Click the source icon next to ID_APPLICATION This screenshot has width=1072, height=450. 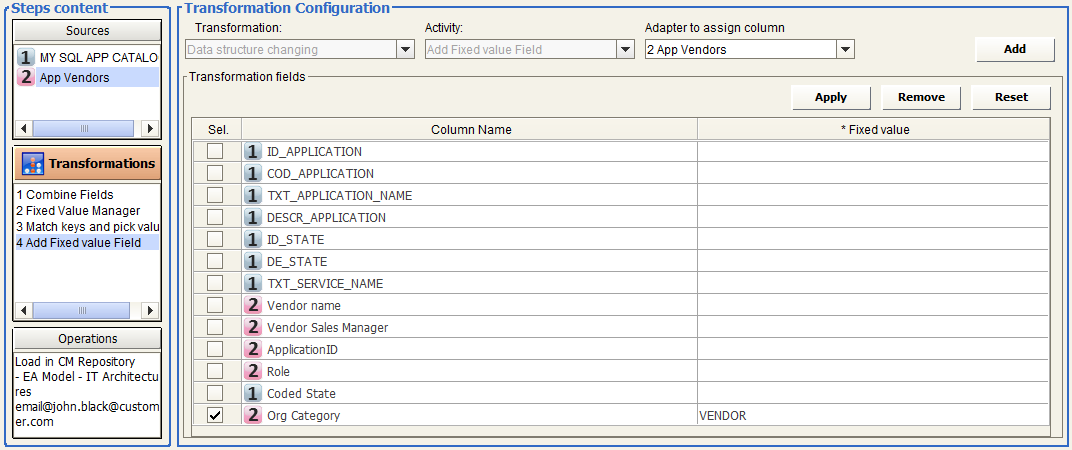point(253,152)
